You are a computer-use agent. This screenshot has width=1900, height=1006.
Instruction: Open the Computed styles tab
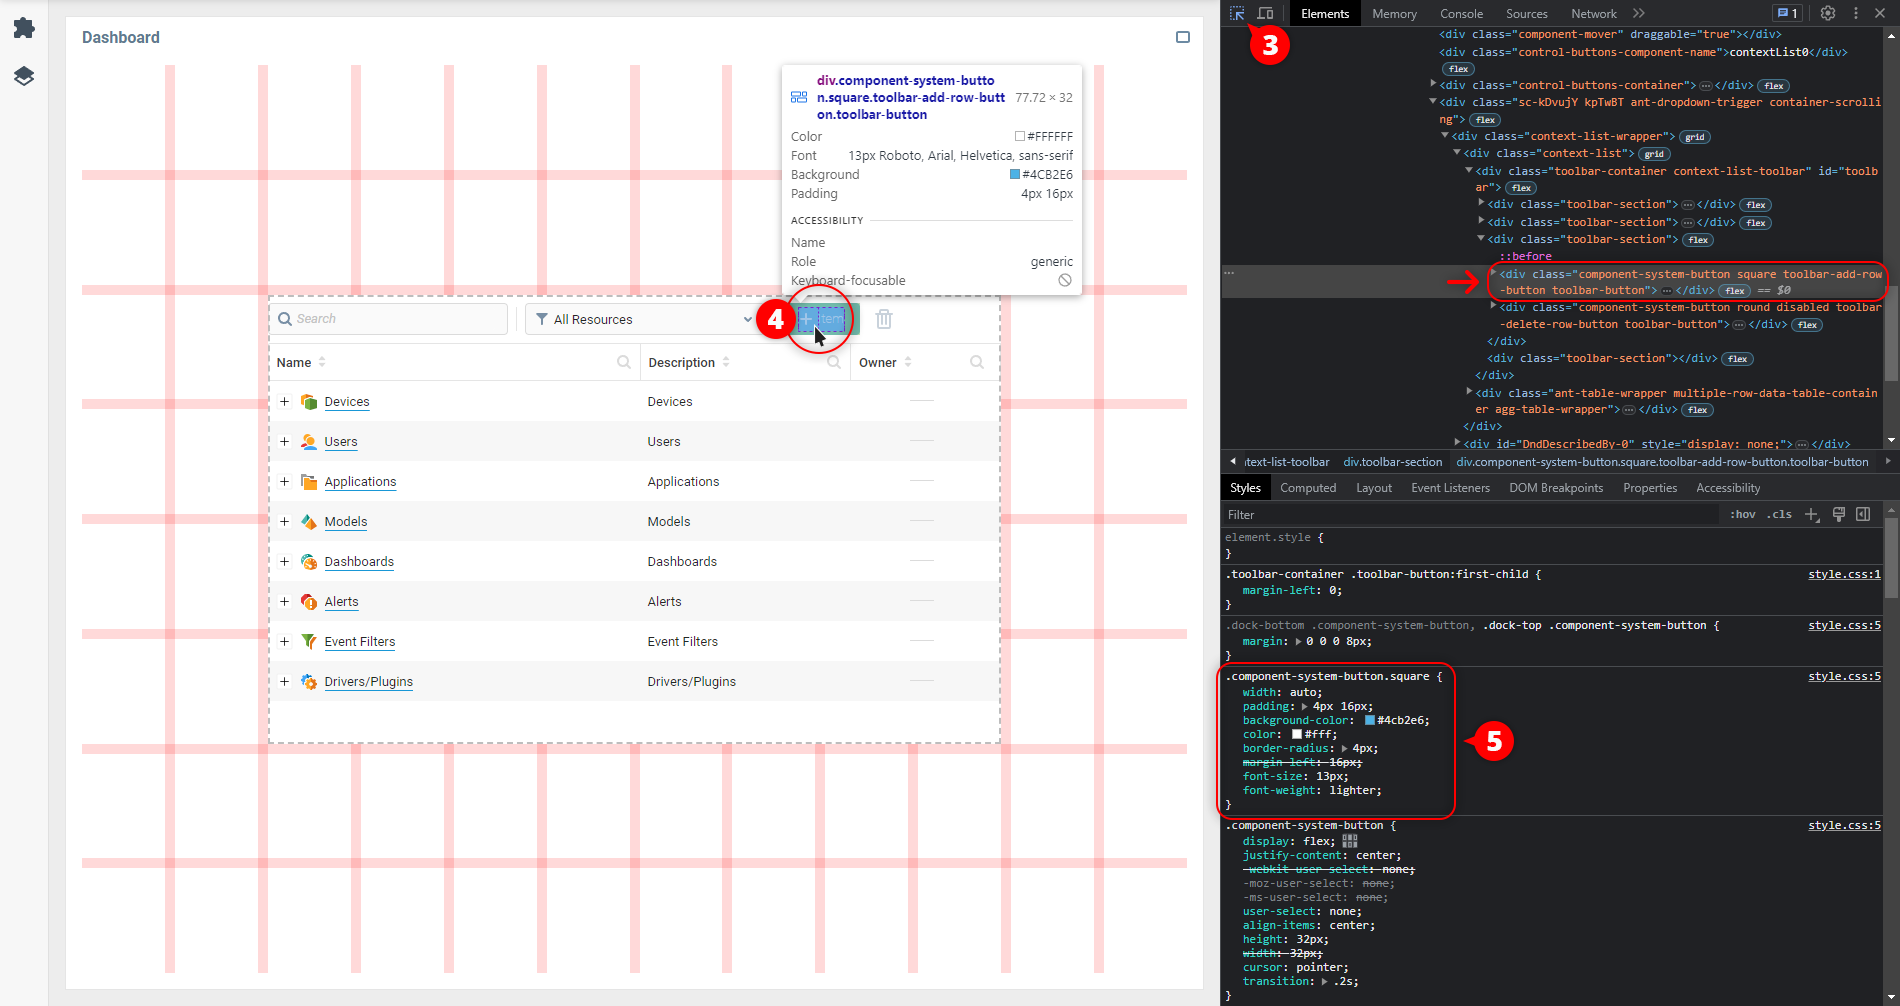(1308, 488)
